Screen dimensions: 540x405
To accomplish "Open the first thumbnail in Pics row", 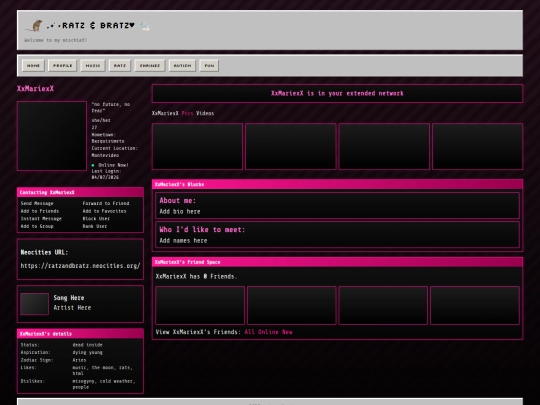I will pyautogui.click(x=197, y=146).
